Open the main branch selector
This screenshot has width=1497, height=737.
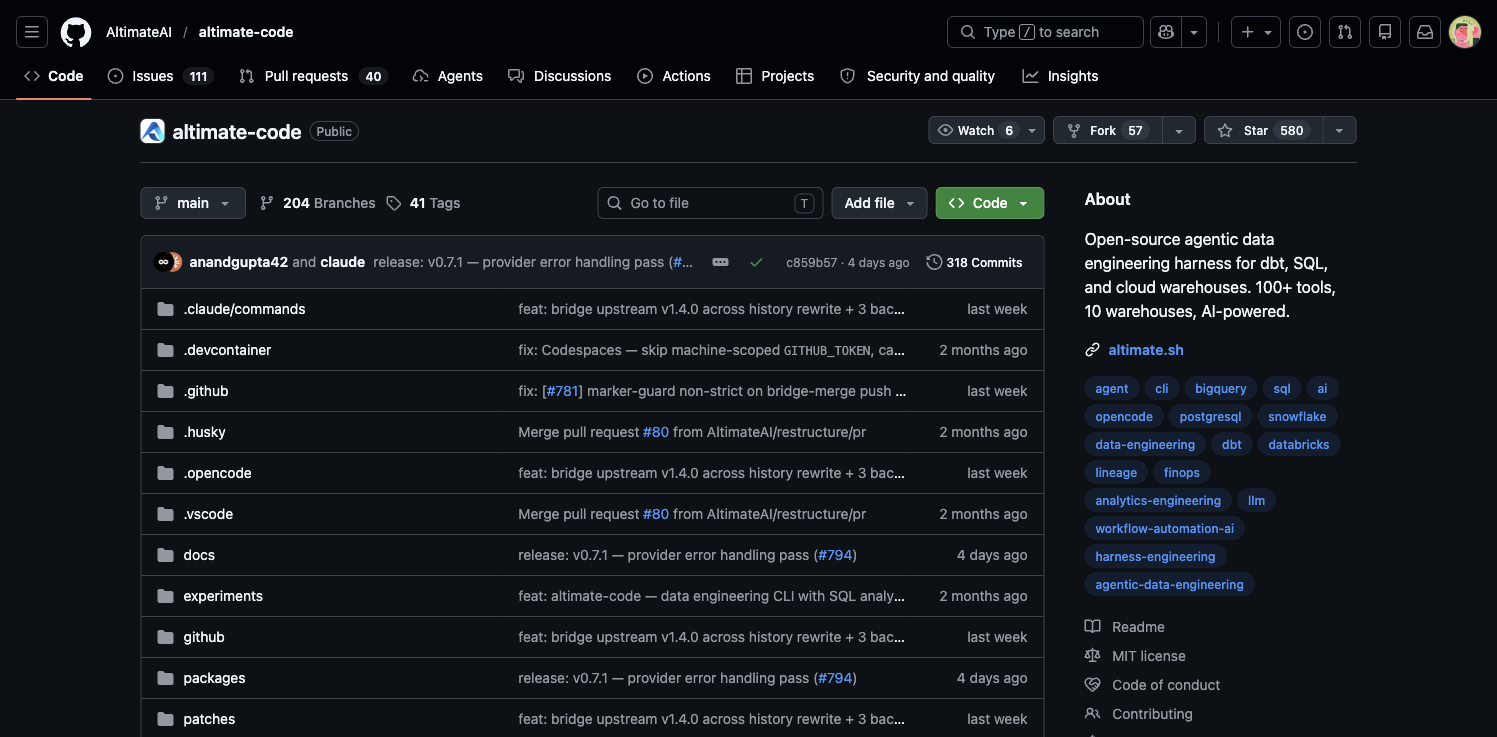pyautogui.click(x=193, y=203)
